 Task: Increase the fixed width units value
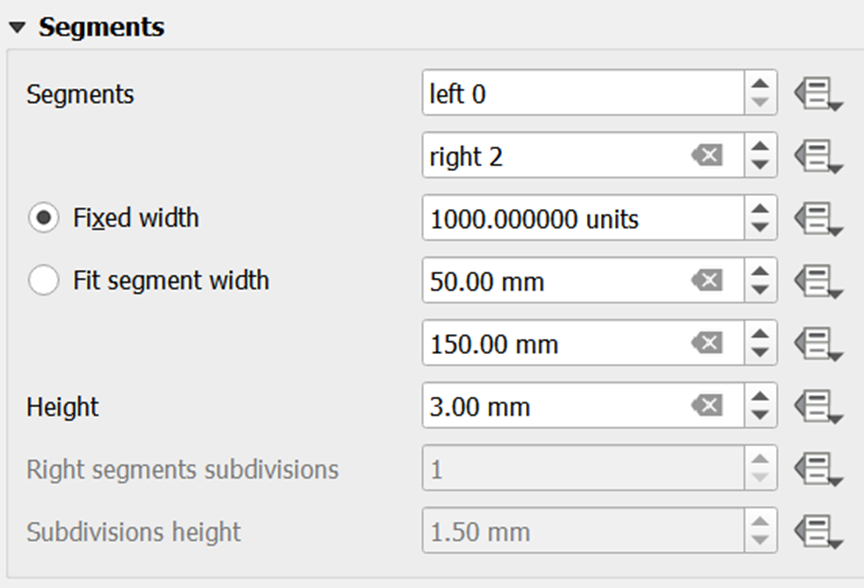click(x=761, y=209)
